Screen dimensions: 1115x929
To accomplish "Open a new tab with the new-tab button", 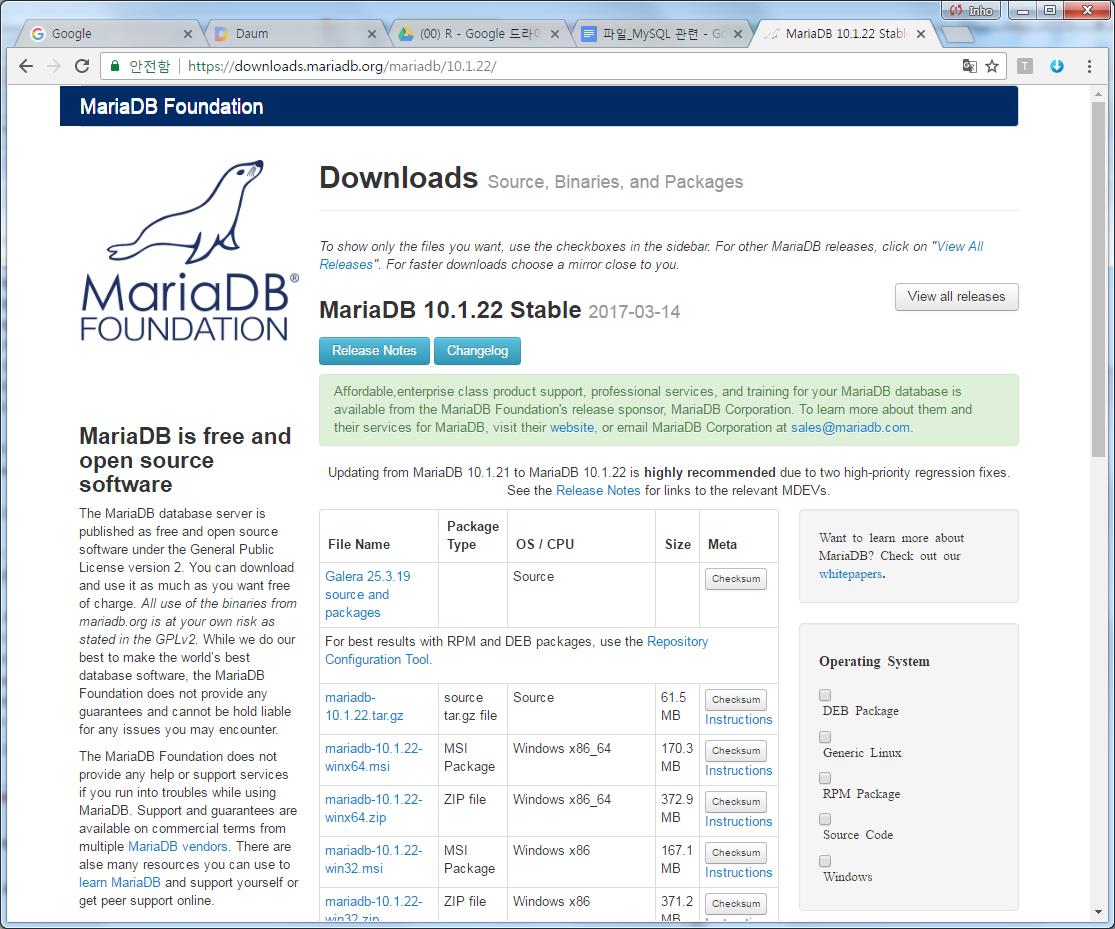I will tap(958, 33).
